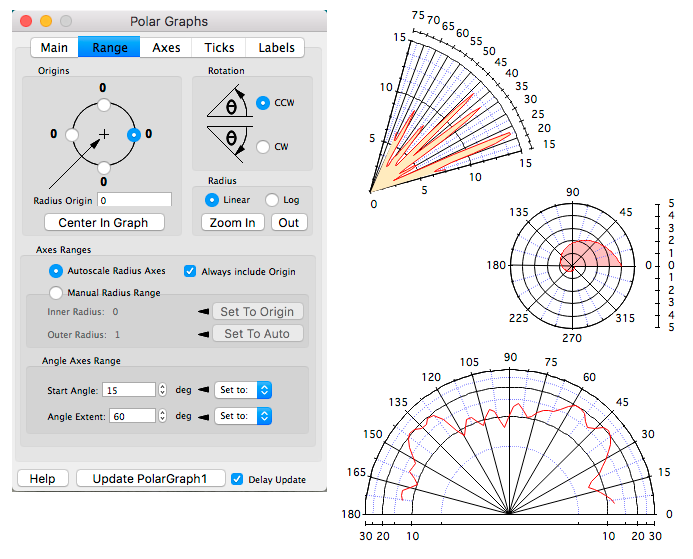Click the Set To Auto button
Image resolution: width=693 pixels, height=559 pixels.
click(258, 334)
